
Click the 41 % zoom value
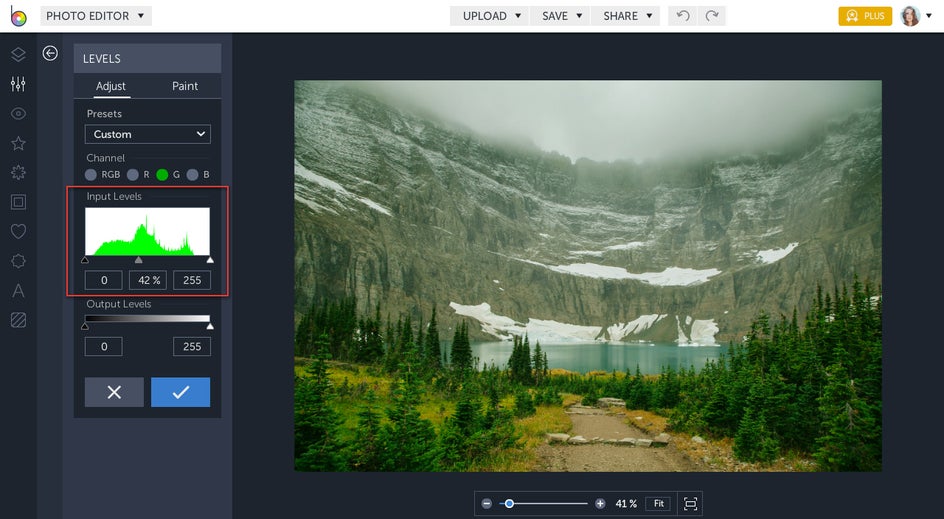point(626,503)
